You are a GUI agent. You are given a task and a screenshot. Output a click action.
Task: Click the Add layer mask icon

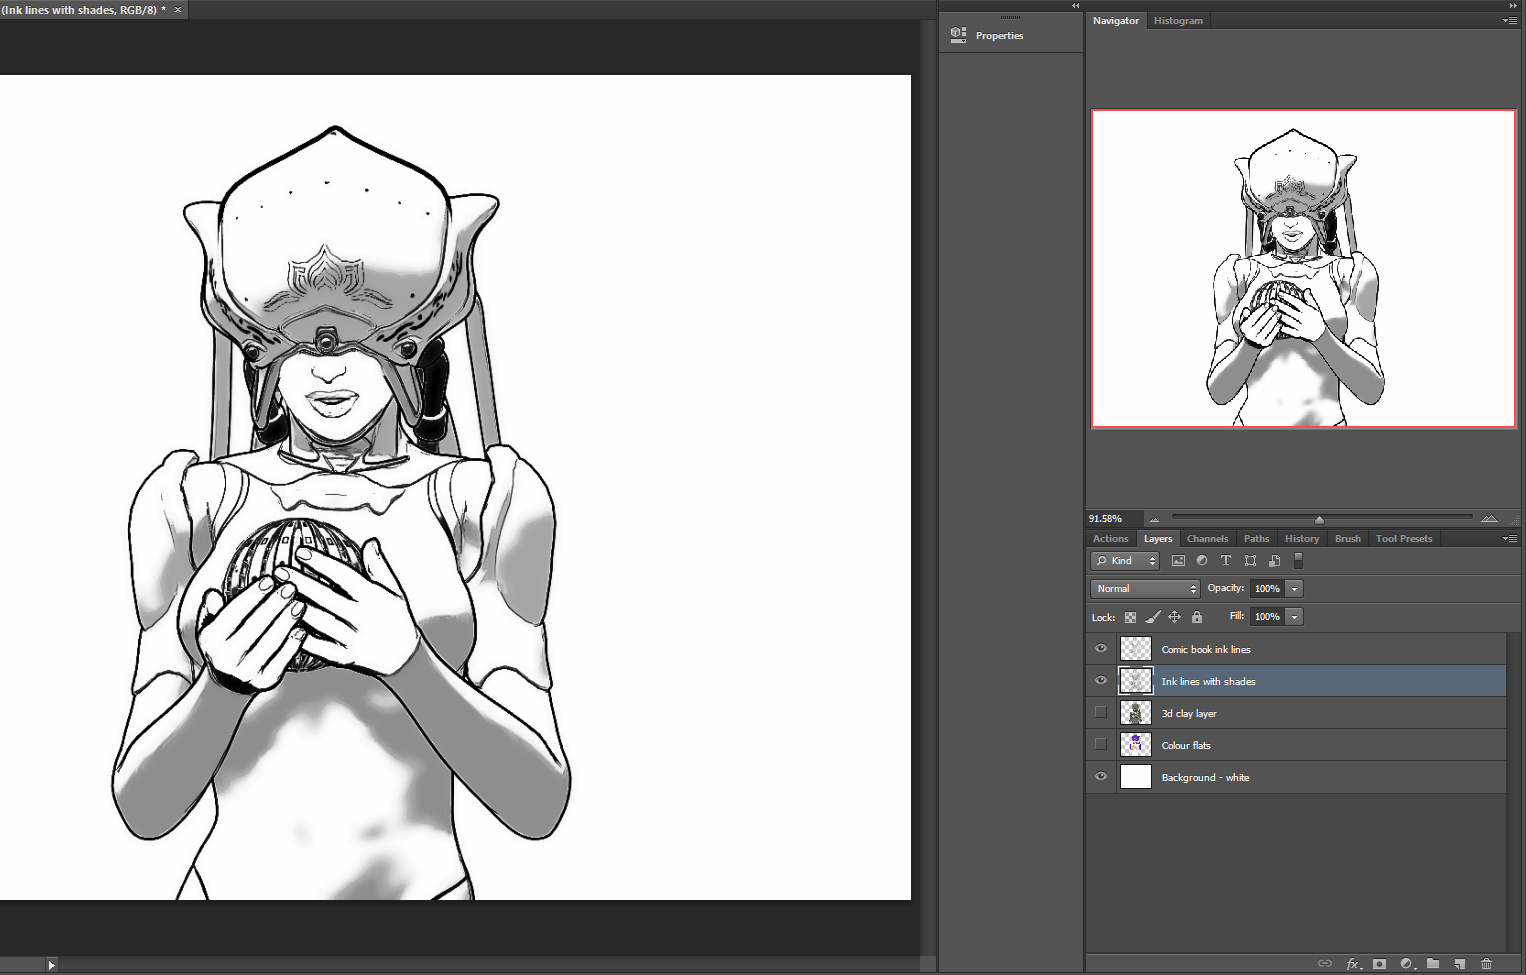tap(1379, 964)
